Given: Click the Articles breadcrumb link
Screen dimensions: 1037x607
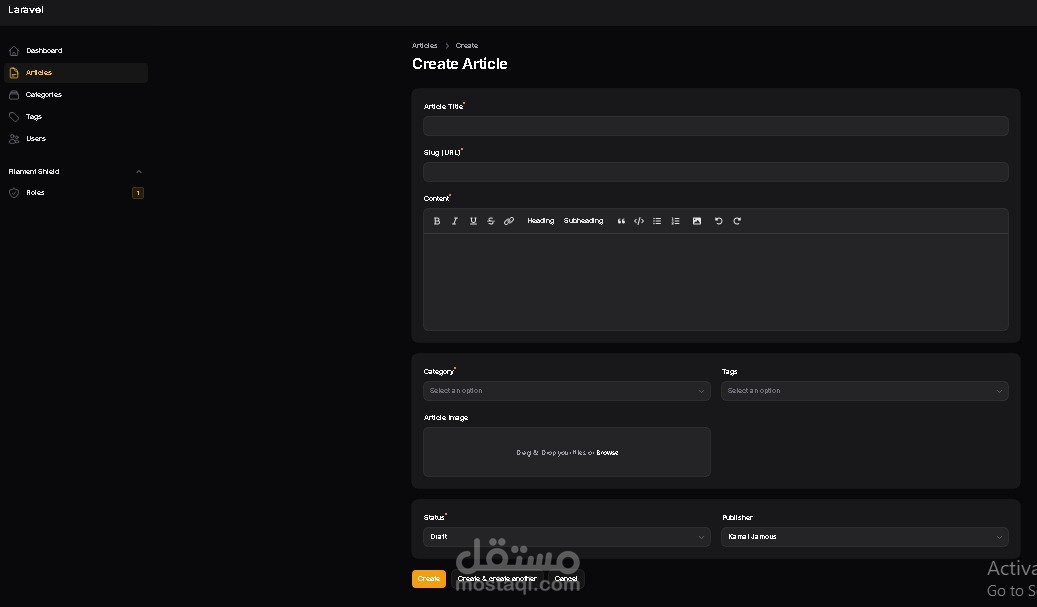Looking at the screenshot, I should [425, 46].
